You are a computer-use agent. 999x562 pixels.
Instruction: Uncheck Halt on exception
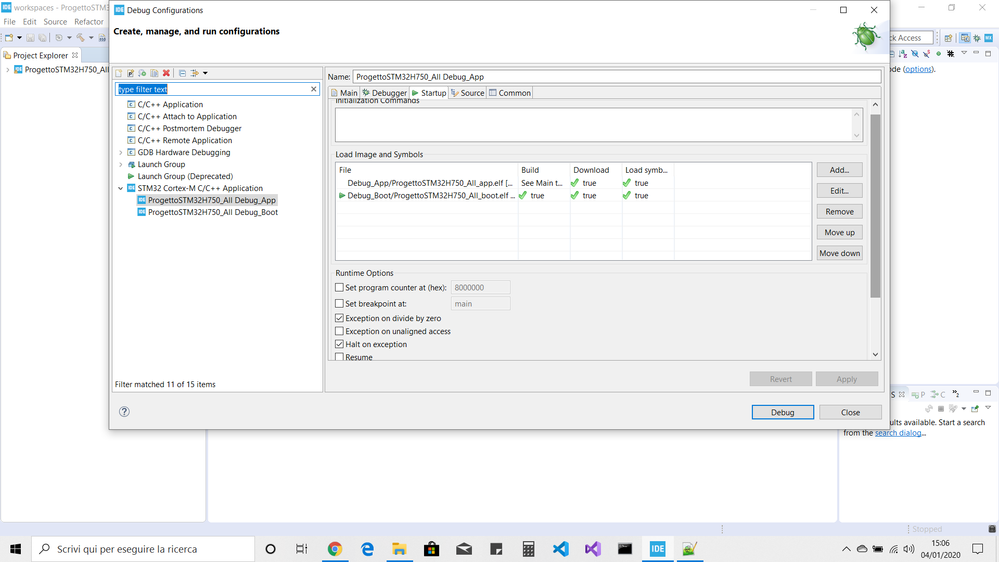point(340,344)
